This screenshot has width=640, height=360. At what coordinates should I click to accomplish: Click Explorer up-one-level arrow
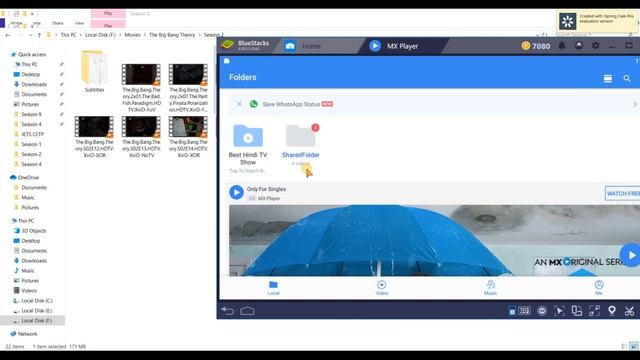click(x=39, y=35)
